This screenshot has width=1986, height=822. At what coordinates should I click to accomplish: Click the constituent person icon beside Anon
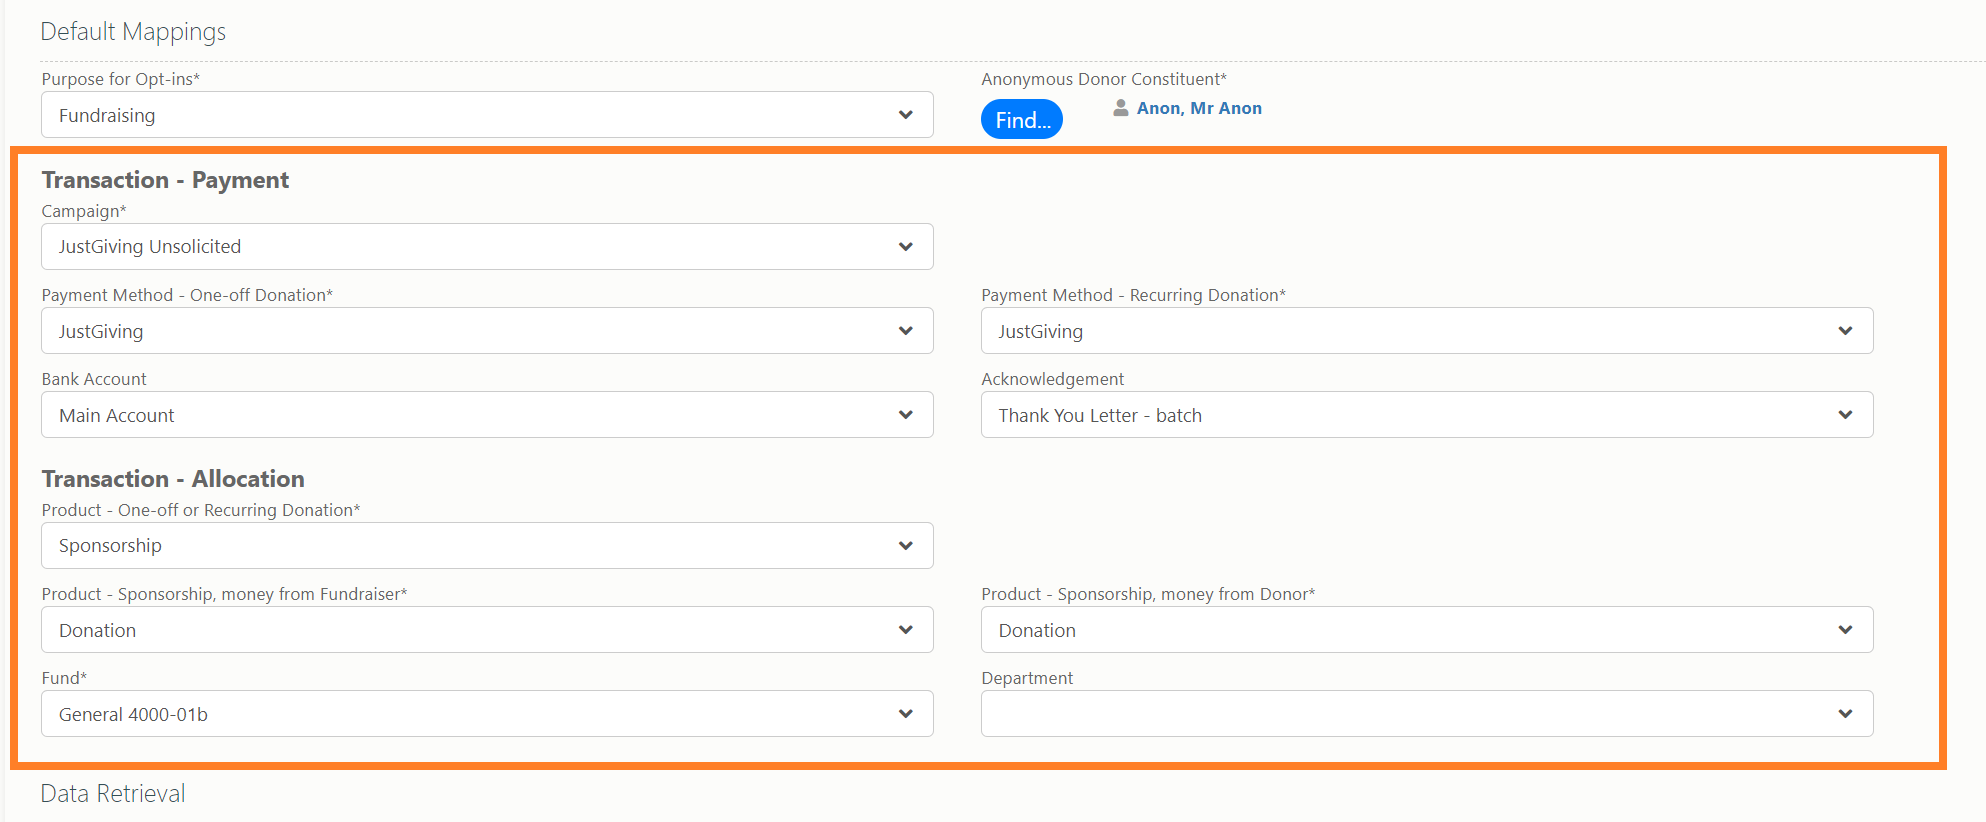coord(1121,108)
